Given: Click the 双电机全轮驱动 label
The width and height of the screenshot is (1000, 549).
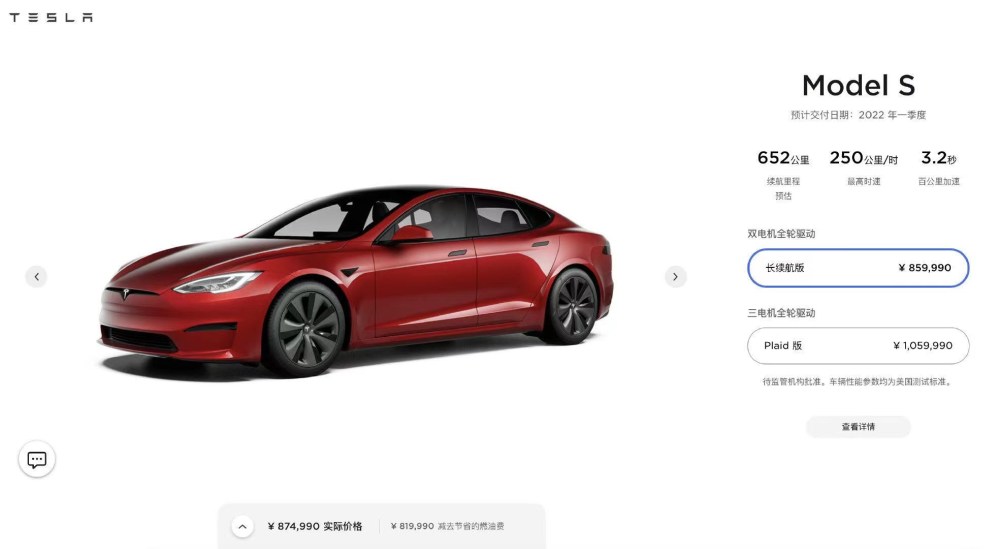Looking at the screenshot, I should coord(781,234).
